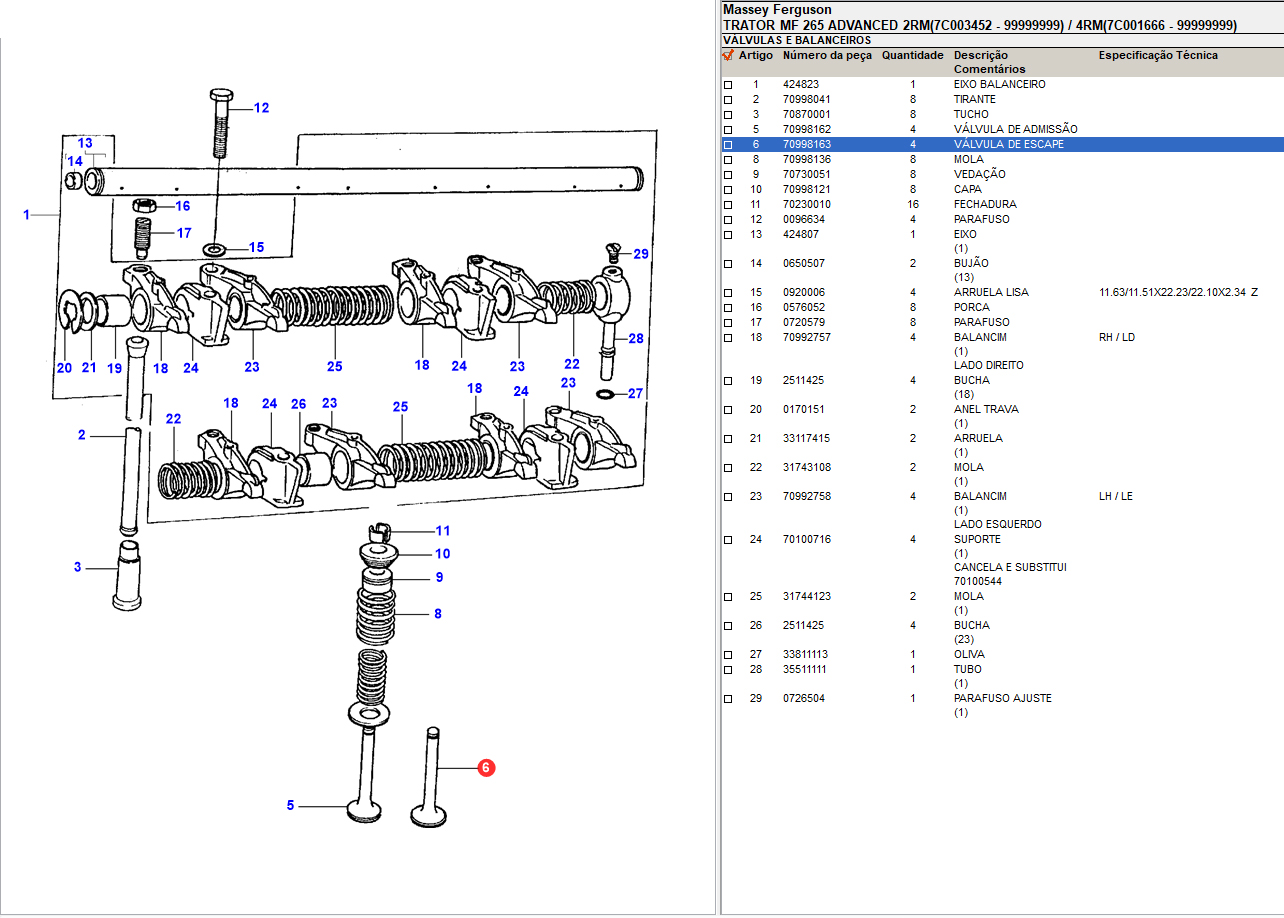Click callout 5 intake valve label
Viewport: 1284px width, 918px height.
(291, 805)
